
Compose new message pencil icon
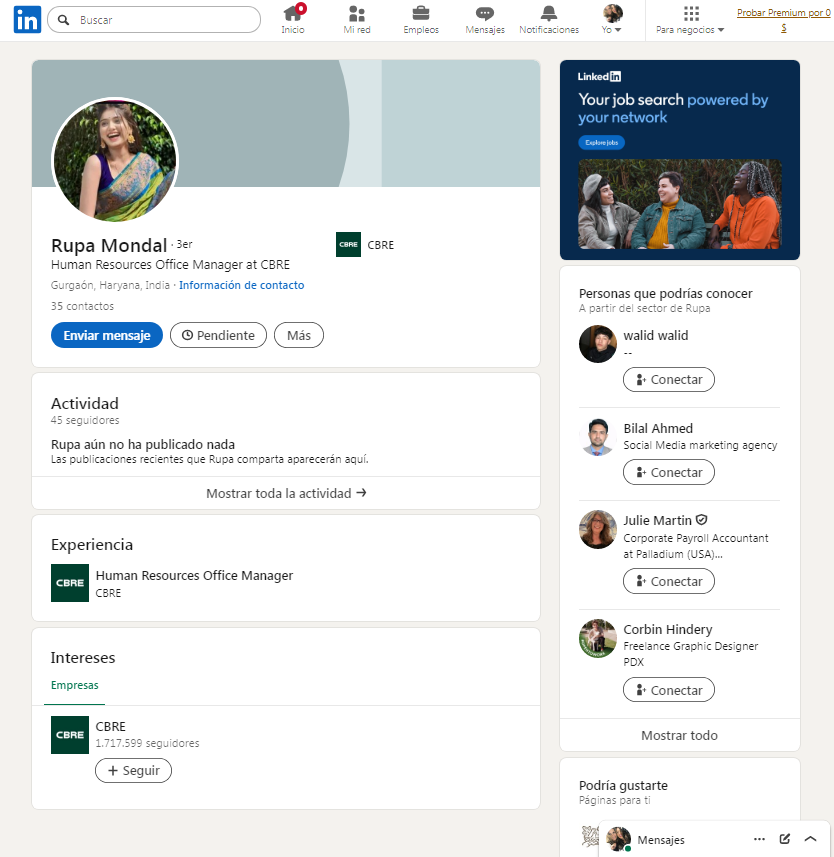[x=785, y=839]
